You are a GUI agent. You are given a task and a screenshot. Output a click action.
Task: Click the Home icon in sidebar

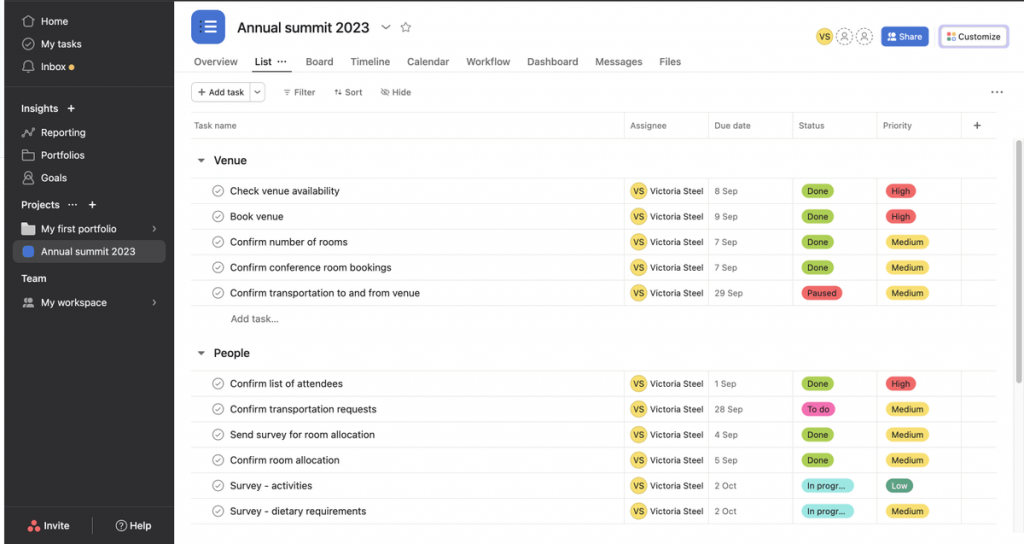coord(28,21)
